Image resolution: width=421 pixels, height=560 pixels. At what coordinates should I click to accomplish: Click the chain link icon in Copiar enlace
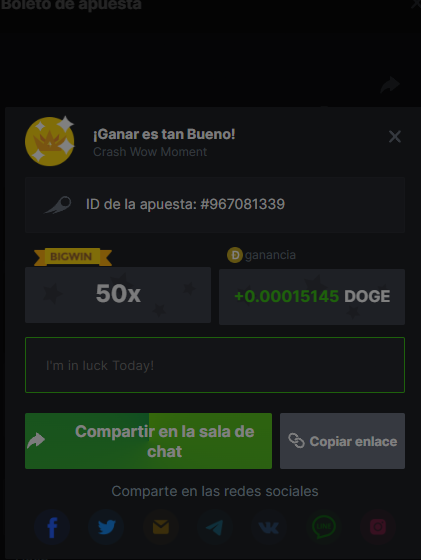(296, 441)
